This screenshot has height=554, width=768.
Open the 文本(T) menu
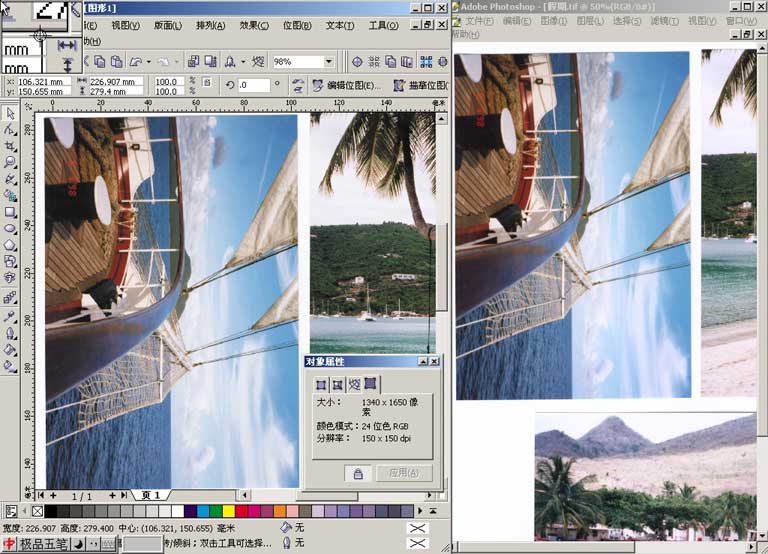[340, 25]
